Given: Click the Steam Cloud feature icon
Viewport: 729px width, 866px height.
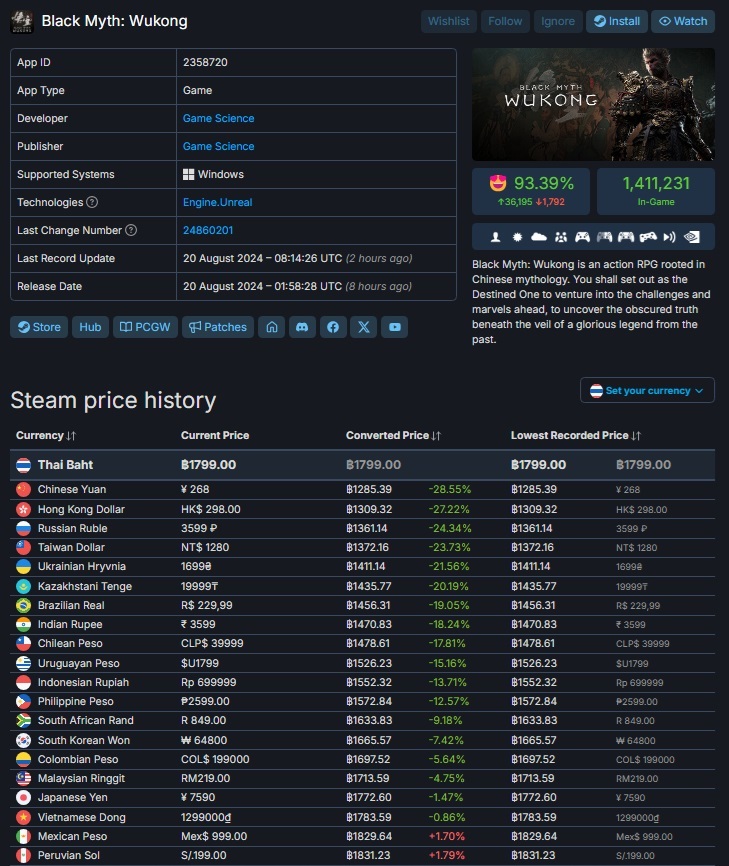Looking at the screenshot, I should pyautogui.click(x=538, y=237).
